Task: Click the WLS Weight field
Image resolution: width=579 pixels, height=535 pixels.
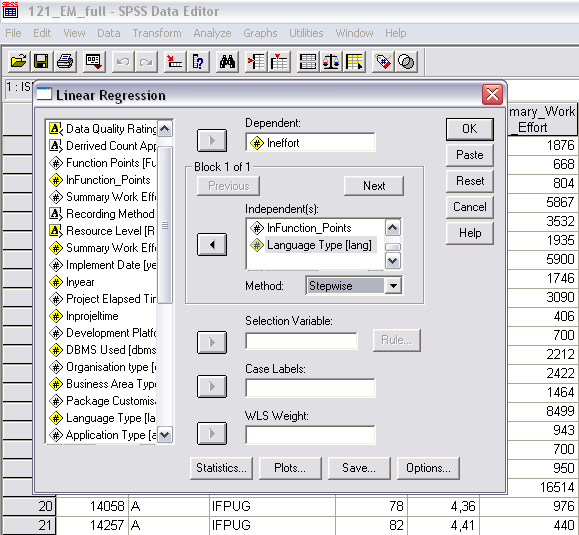Action: click(x=310, y=435)
